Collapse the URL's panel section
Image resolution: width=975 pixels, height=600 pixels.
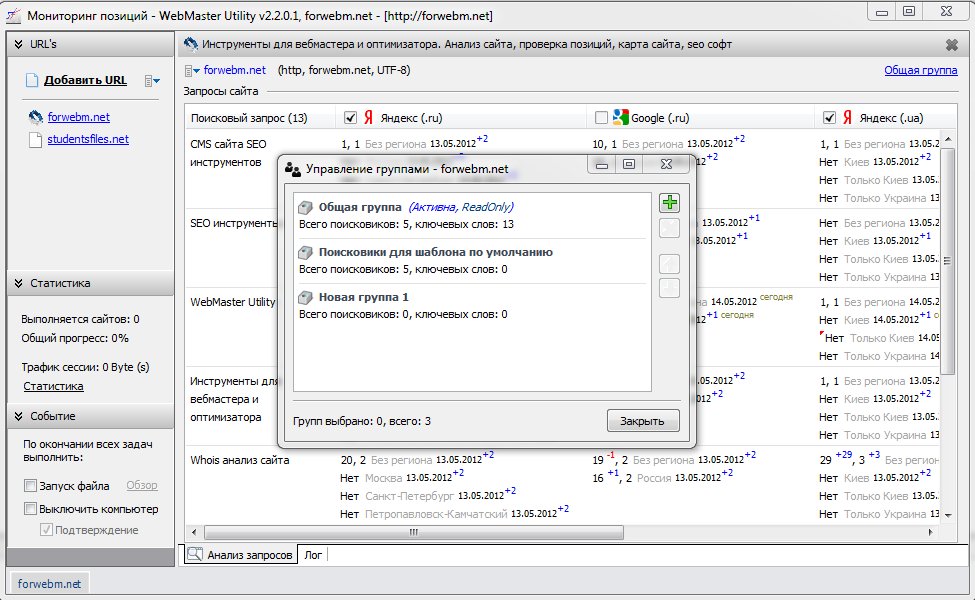click(18, 45)
